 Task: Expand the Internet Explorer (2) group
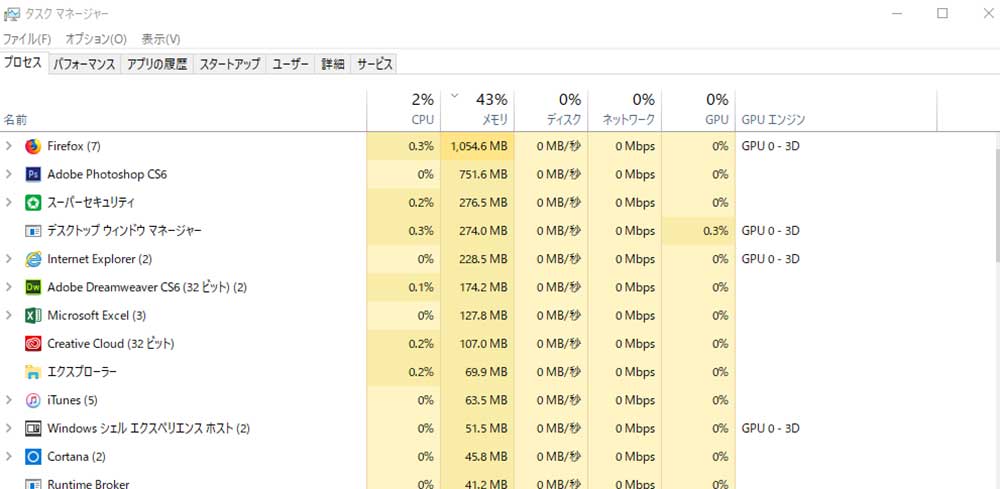point(8,259)
